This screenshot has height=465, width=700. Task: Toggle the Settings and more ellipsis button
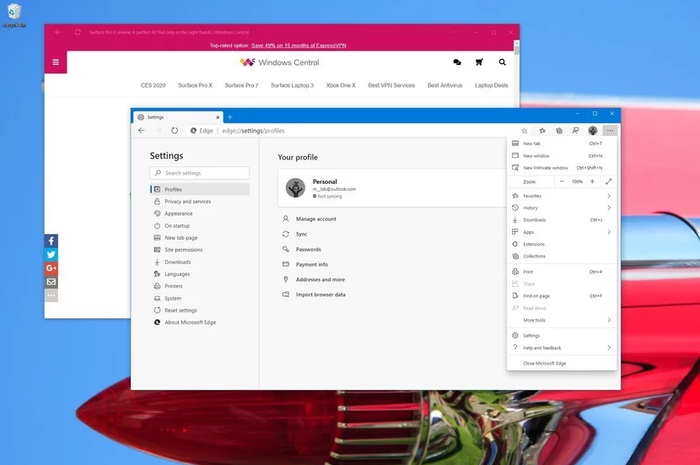pos(610,130)
